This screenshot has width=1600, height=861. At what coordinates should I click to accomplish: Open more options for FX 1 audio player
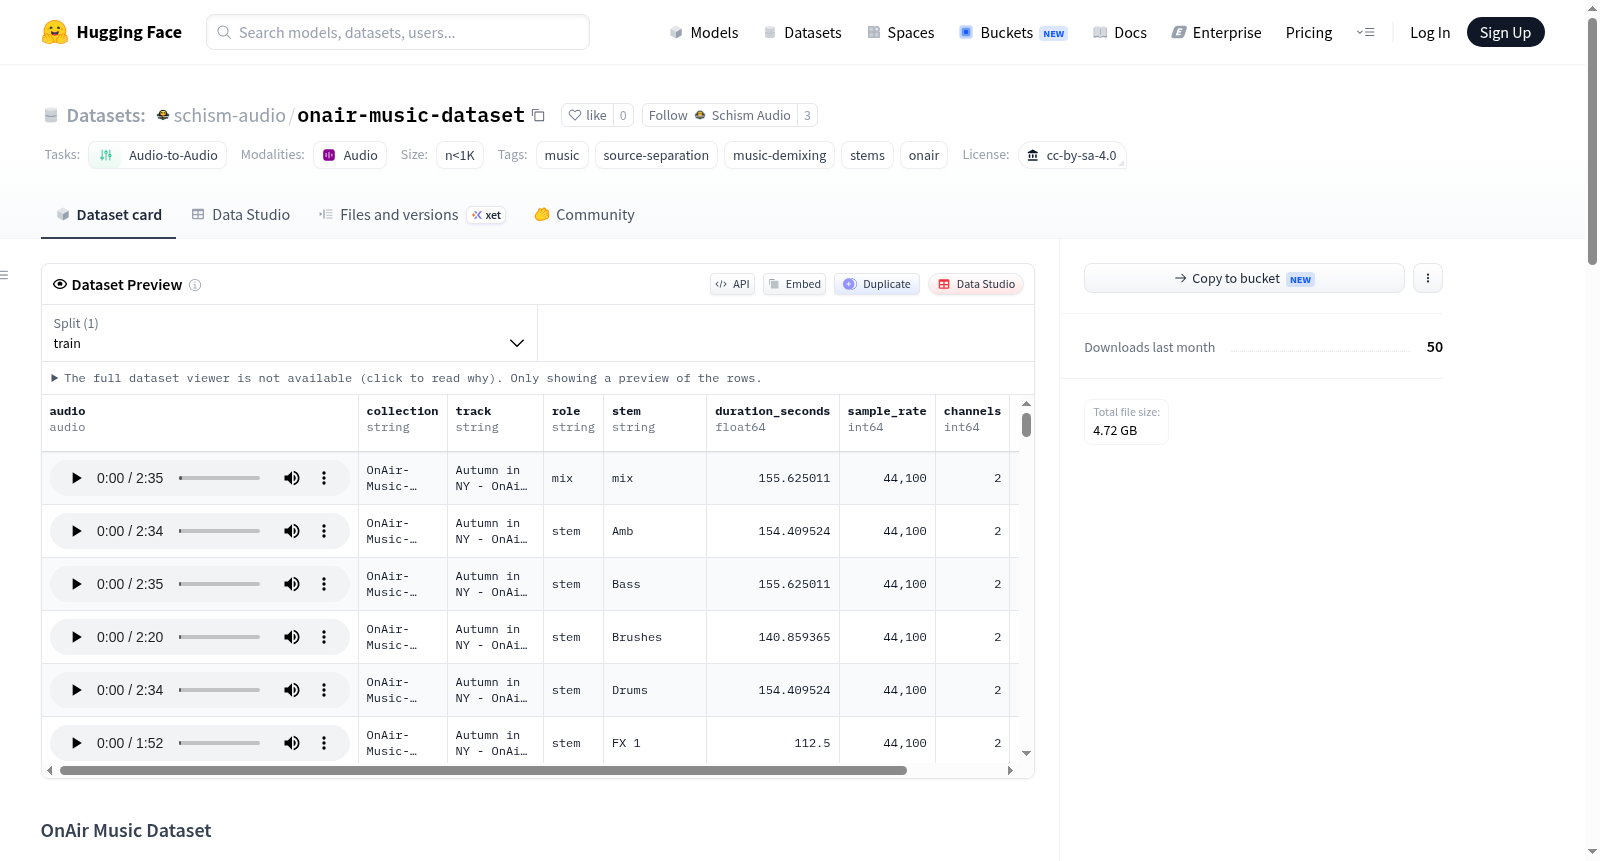[x=324, y=743]
